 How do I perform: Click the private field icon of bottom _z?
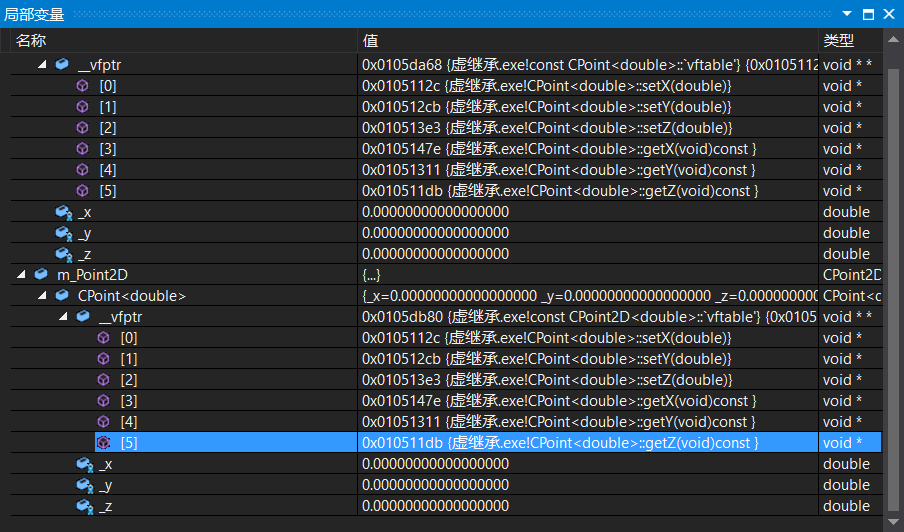[x=85, y=506]
